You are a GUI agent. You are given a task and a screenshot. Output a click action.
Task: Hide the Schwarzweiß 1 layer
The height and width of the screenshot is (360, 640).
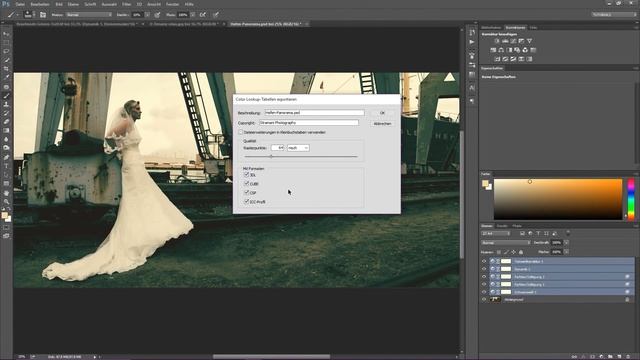pyautogui.click(x=484, y=292)
